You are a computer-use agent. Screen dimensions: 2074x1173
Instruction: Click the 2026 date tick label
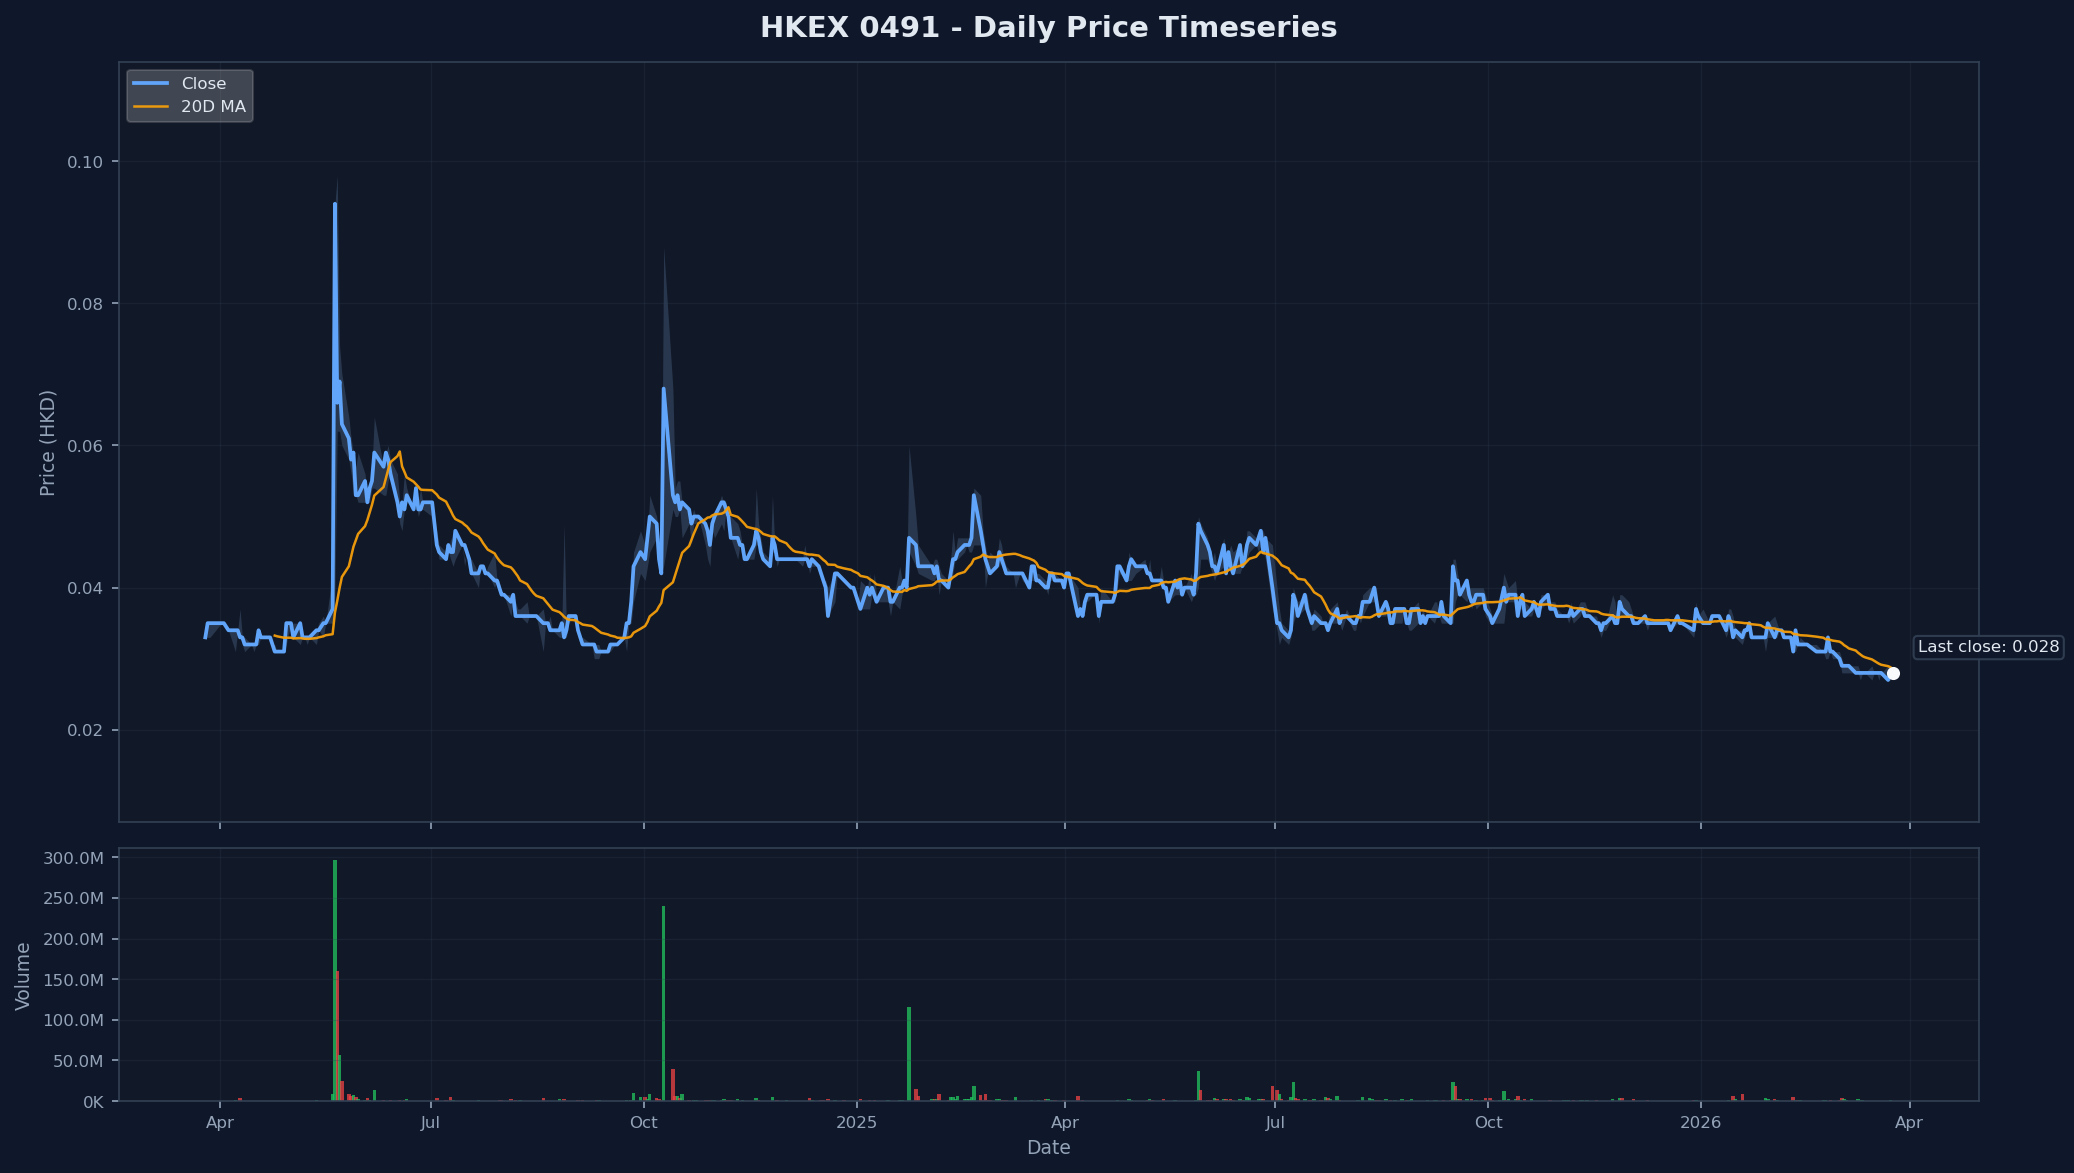(1700, 1123)
